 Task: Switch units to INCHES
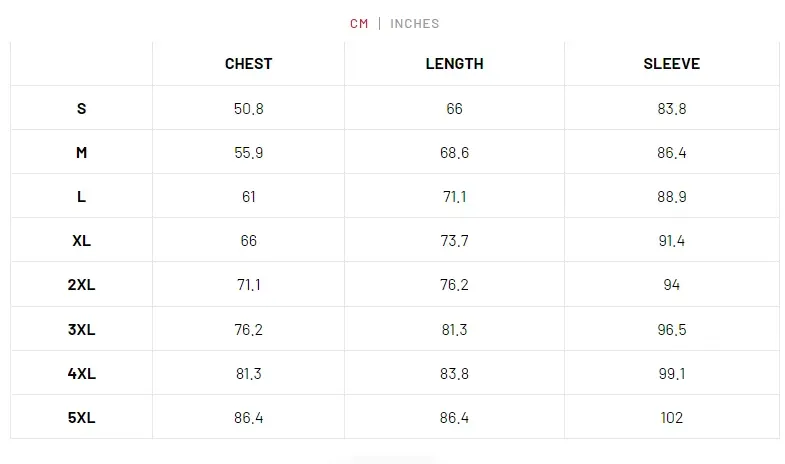click(414, 23)
